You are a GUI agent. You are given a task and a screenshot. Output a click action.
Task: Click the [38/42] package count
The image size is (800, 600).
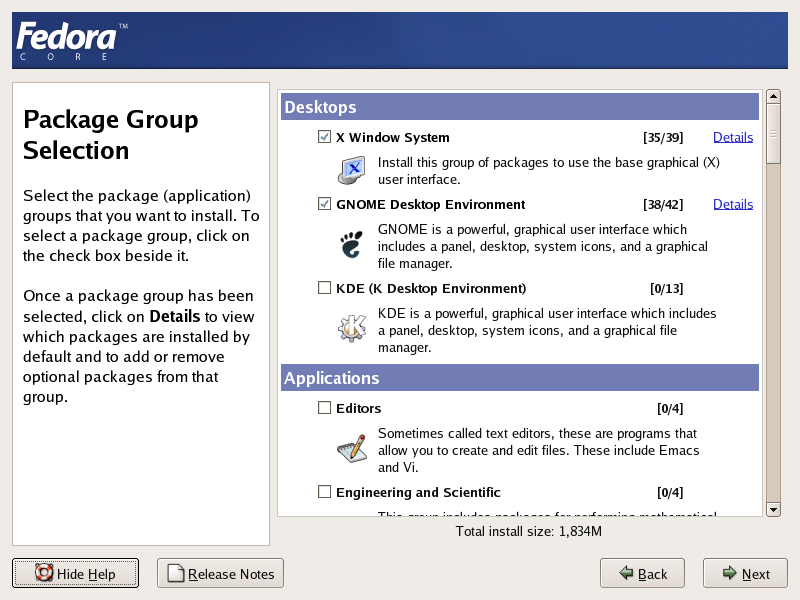tap(663, 204)
